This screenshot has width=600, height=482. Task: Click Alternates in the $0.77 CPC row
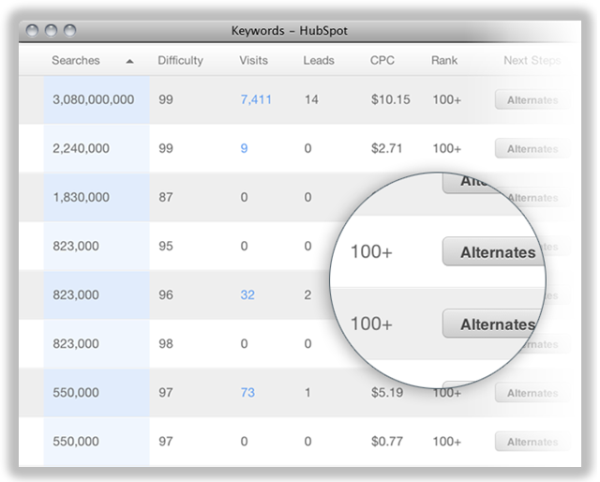point(530,442)
